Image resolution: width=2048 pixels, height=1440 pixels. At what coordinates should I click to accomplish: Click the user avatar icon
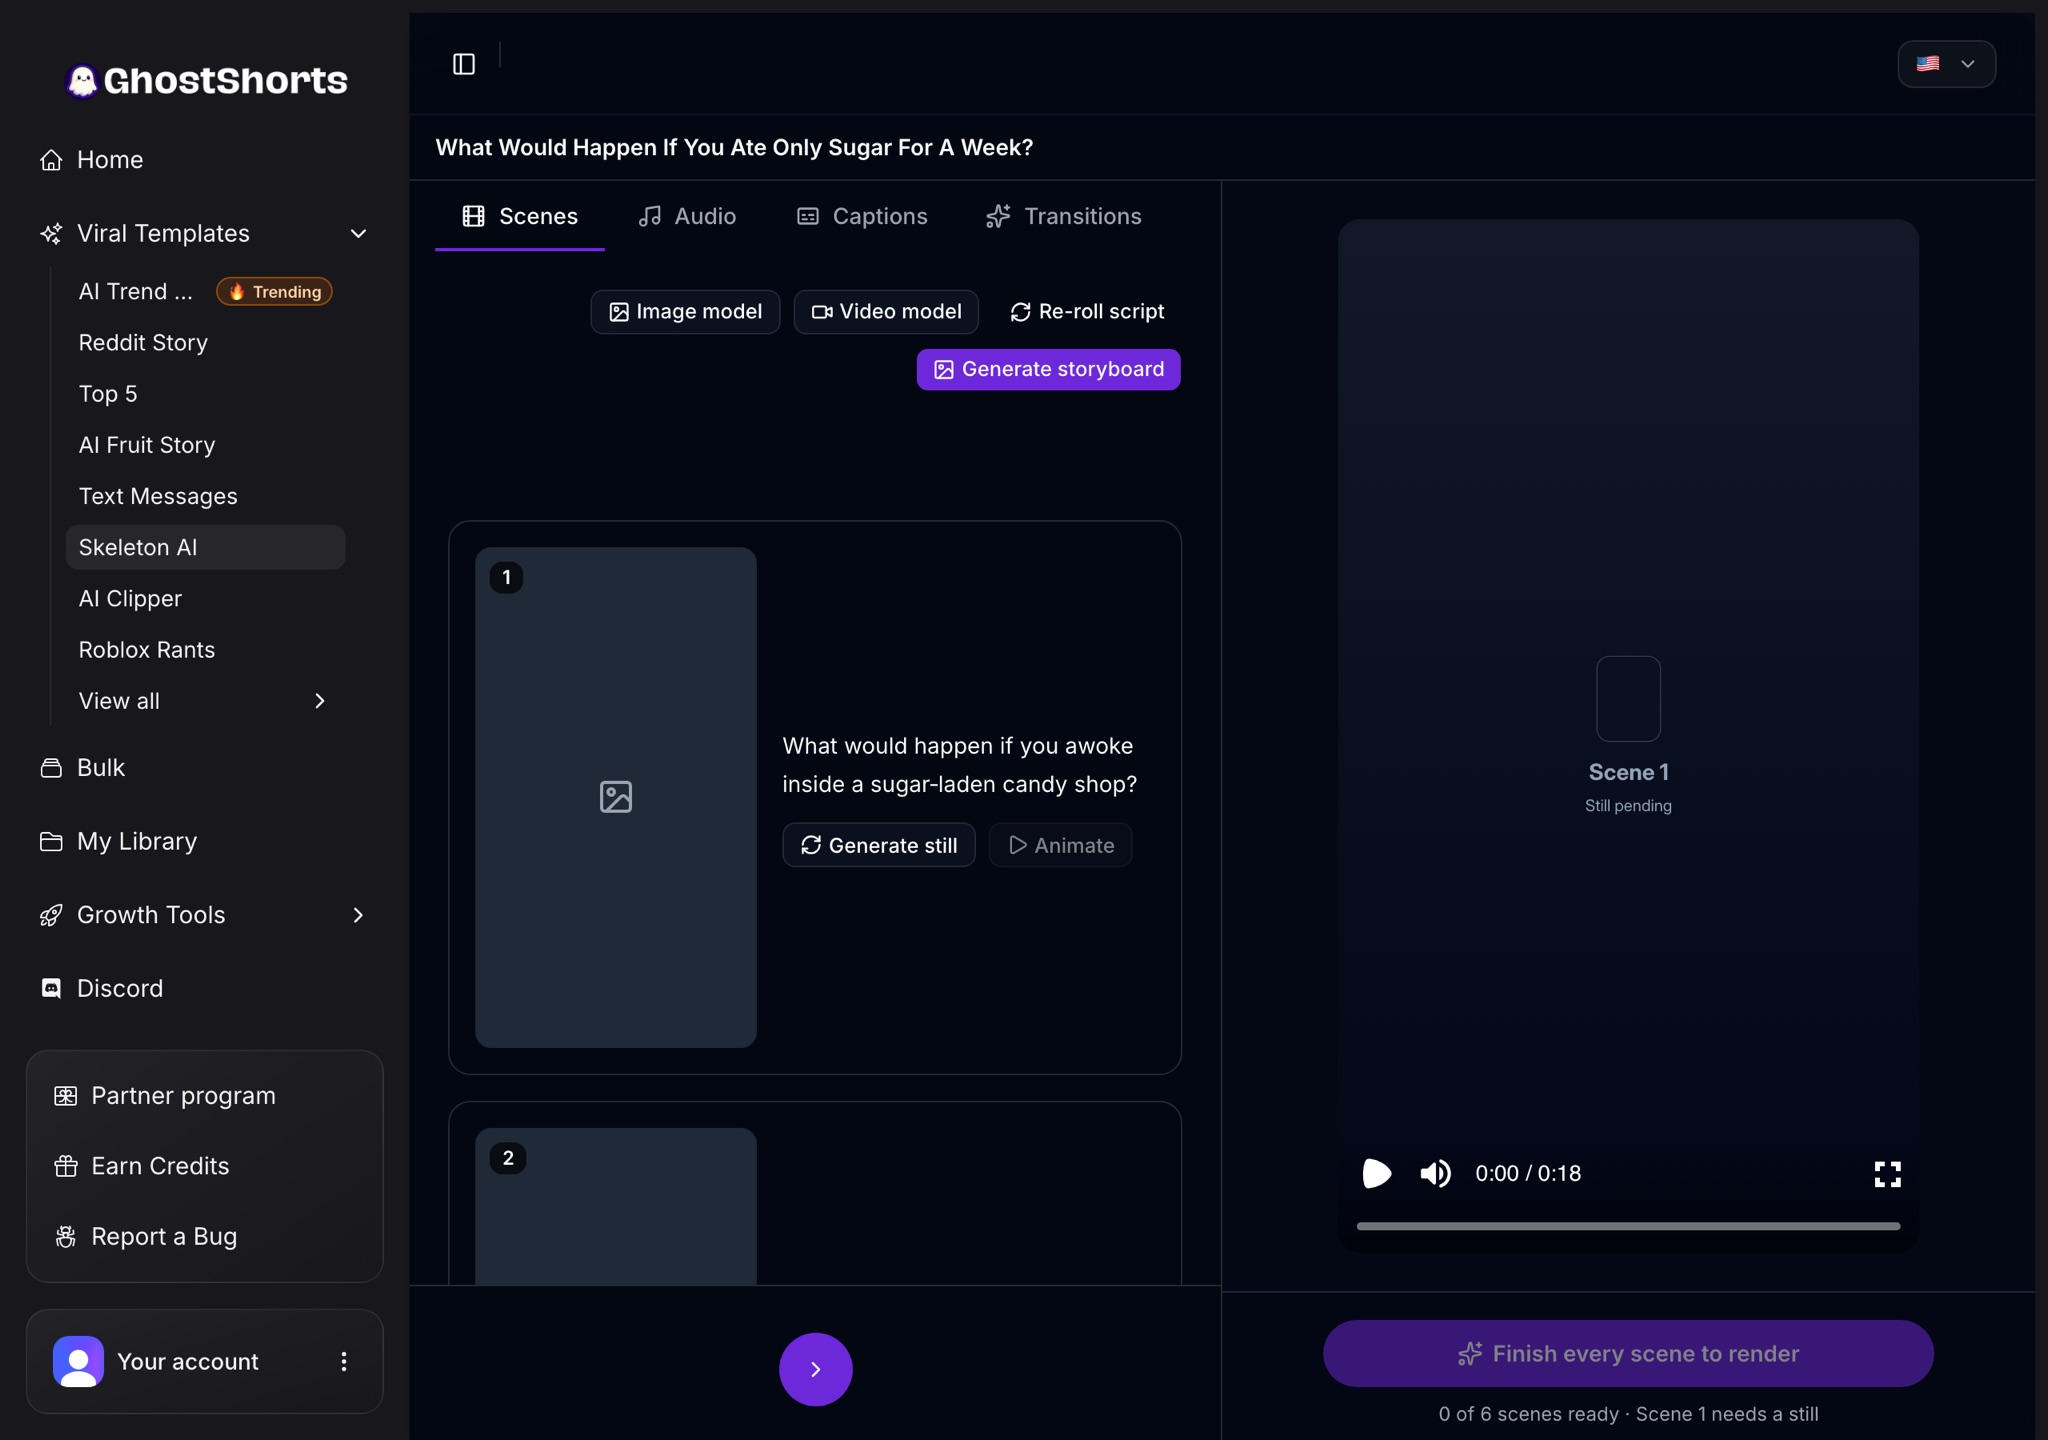pos(78,1361)
